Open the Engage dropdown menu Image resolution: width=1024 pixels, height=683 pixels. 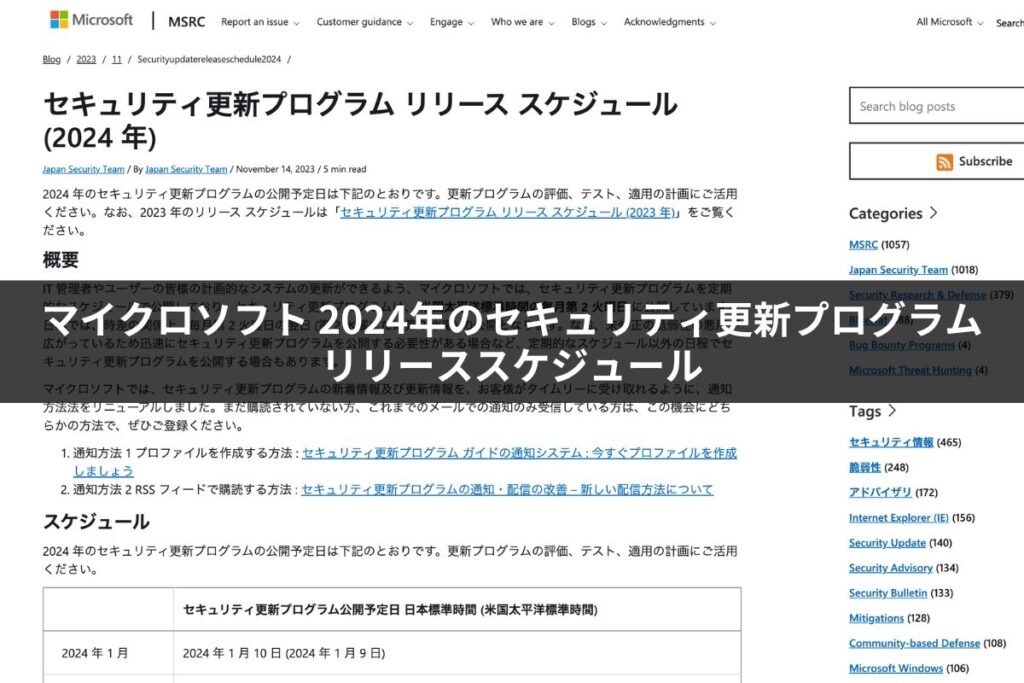coord(451,22)
